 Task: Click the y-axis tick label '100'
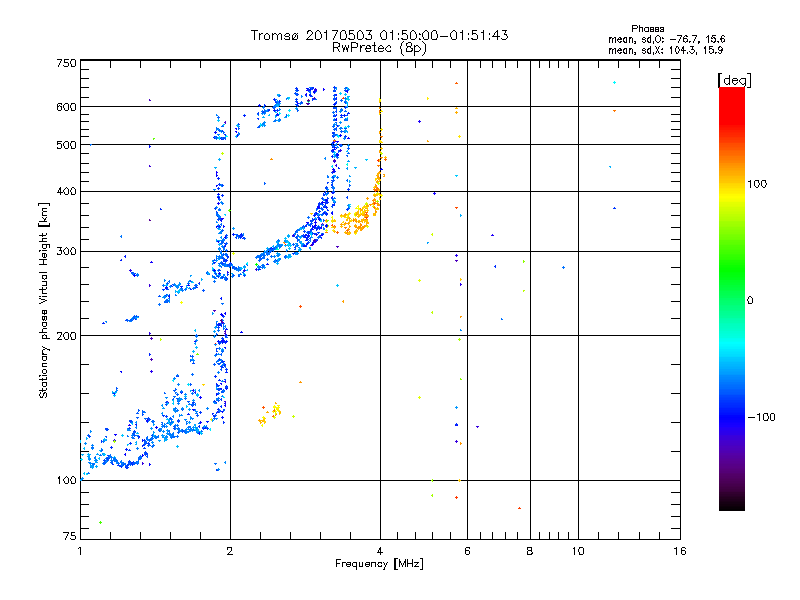pyautogui.click(x=66, y=480)
